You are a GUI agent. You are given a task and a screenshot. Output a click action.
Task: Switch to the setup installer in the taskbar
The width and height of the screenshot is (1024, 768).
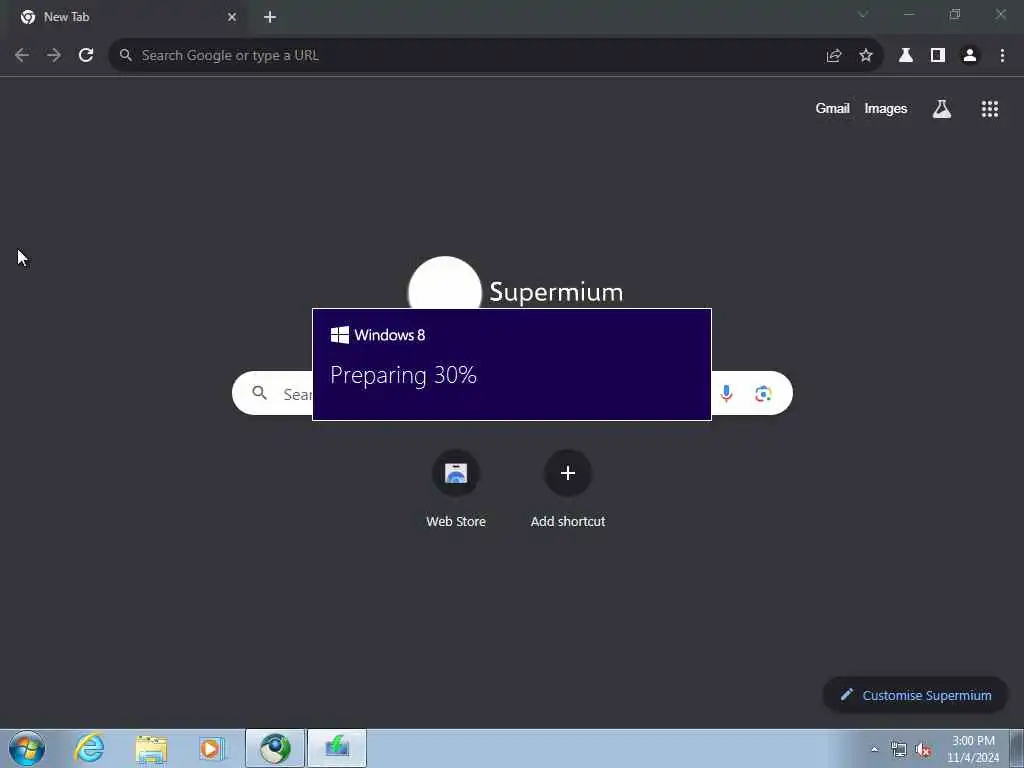pos(337,748)
